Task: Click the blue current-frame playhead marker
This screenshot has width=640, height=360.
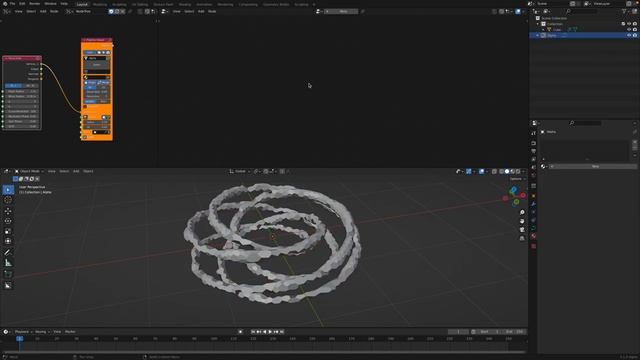Action: (19, 338)
